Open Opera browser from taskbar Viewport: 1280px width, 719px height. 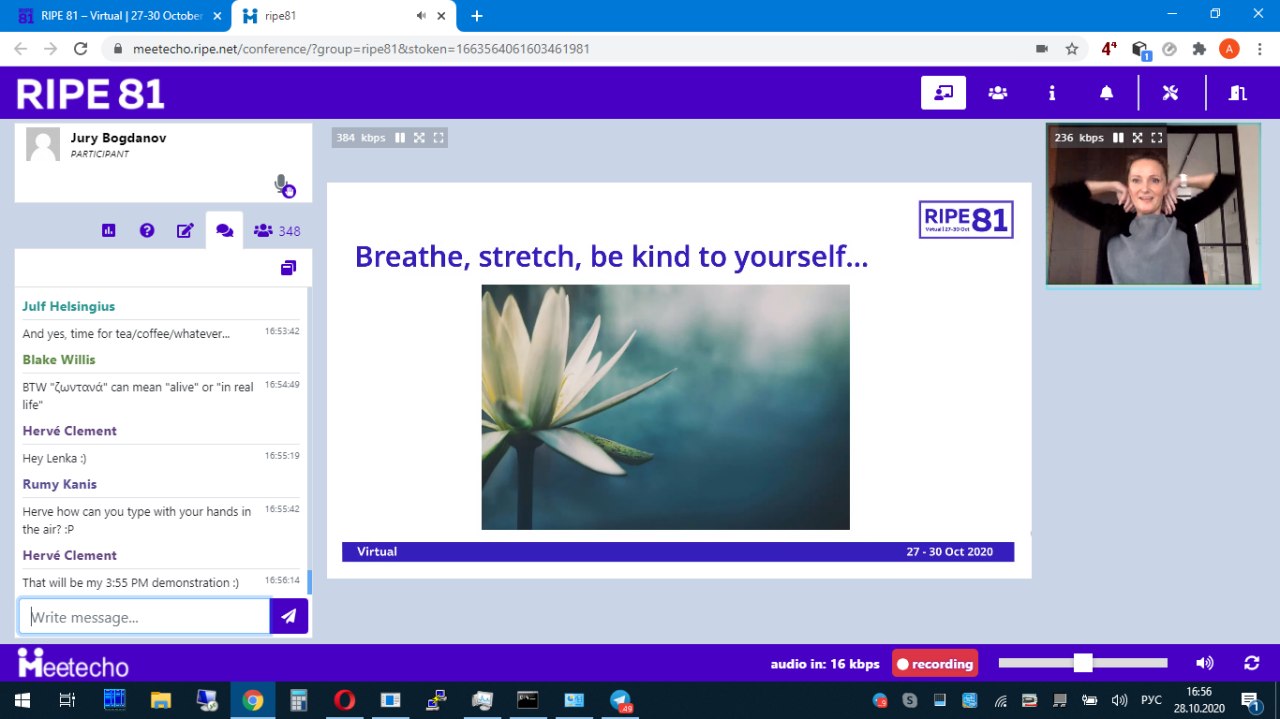344,700
